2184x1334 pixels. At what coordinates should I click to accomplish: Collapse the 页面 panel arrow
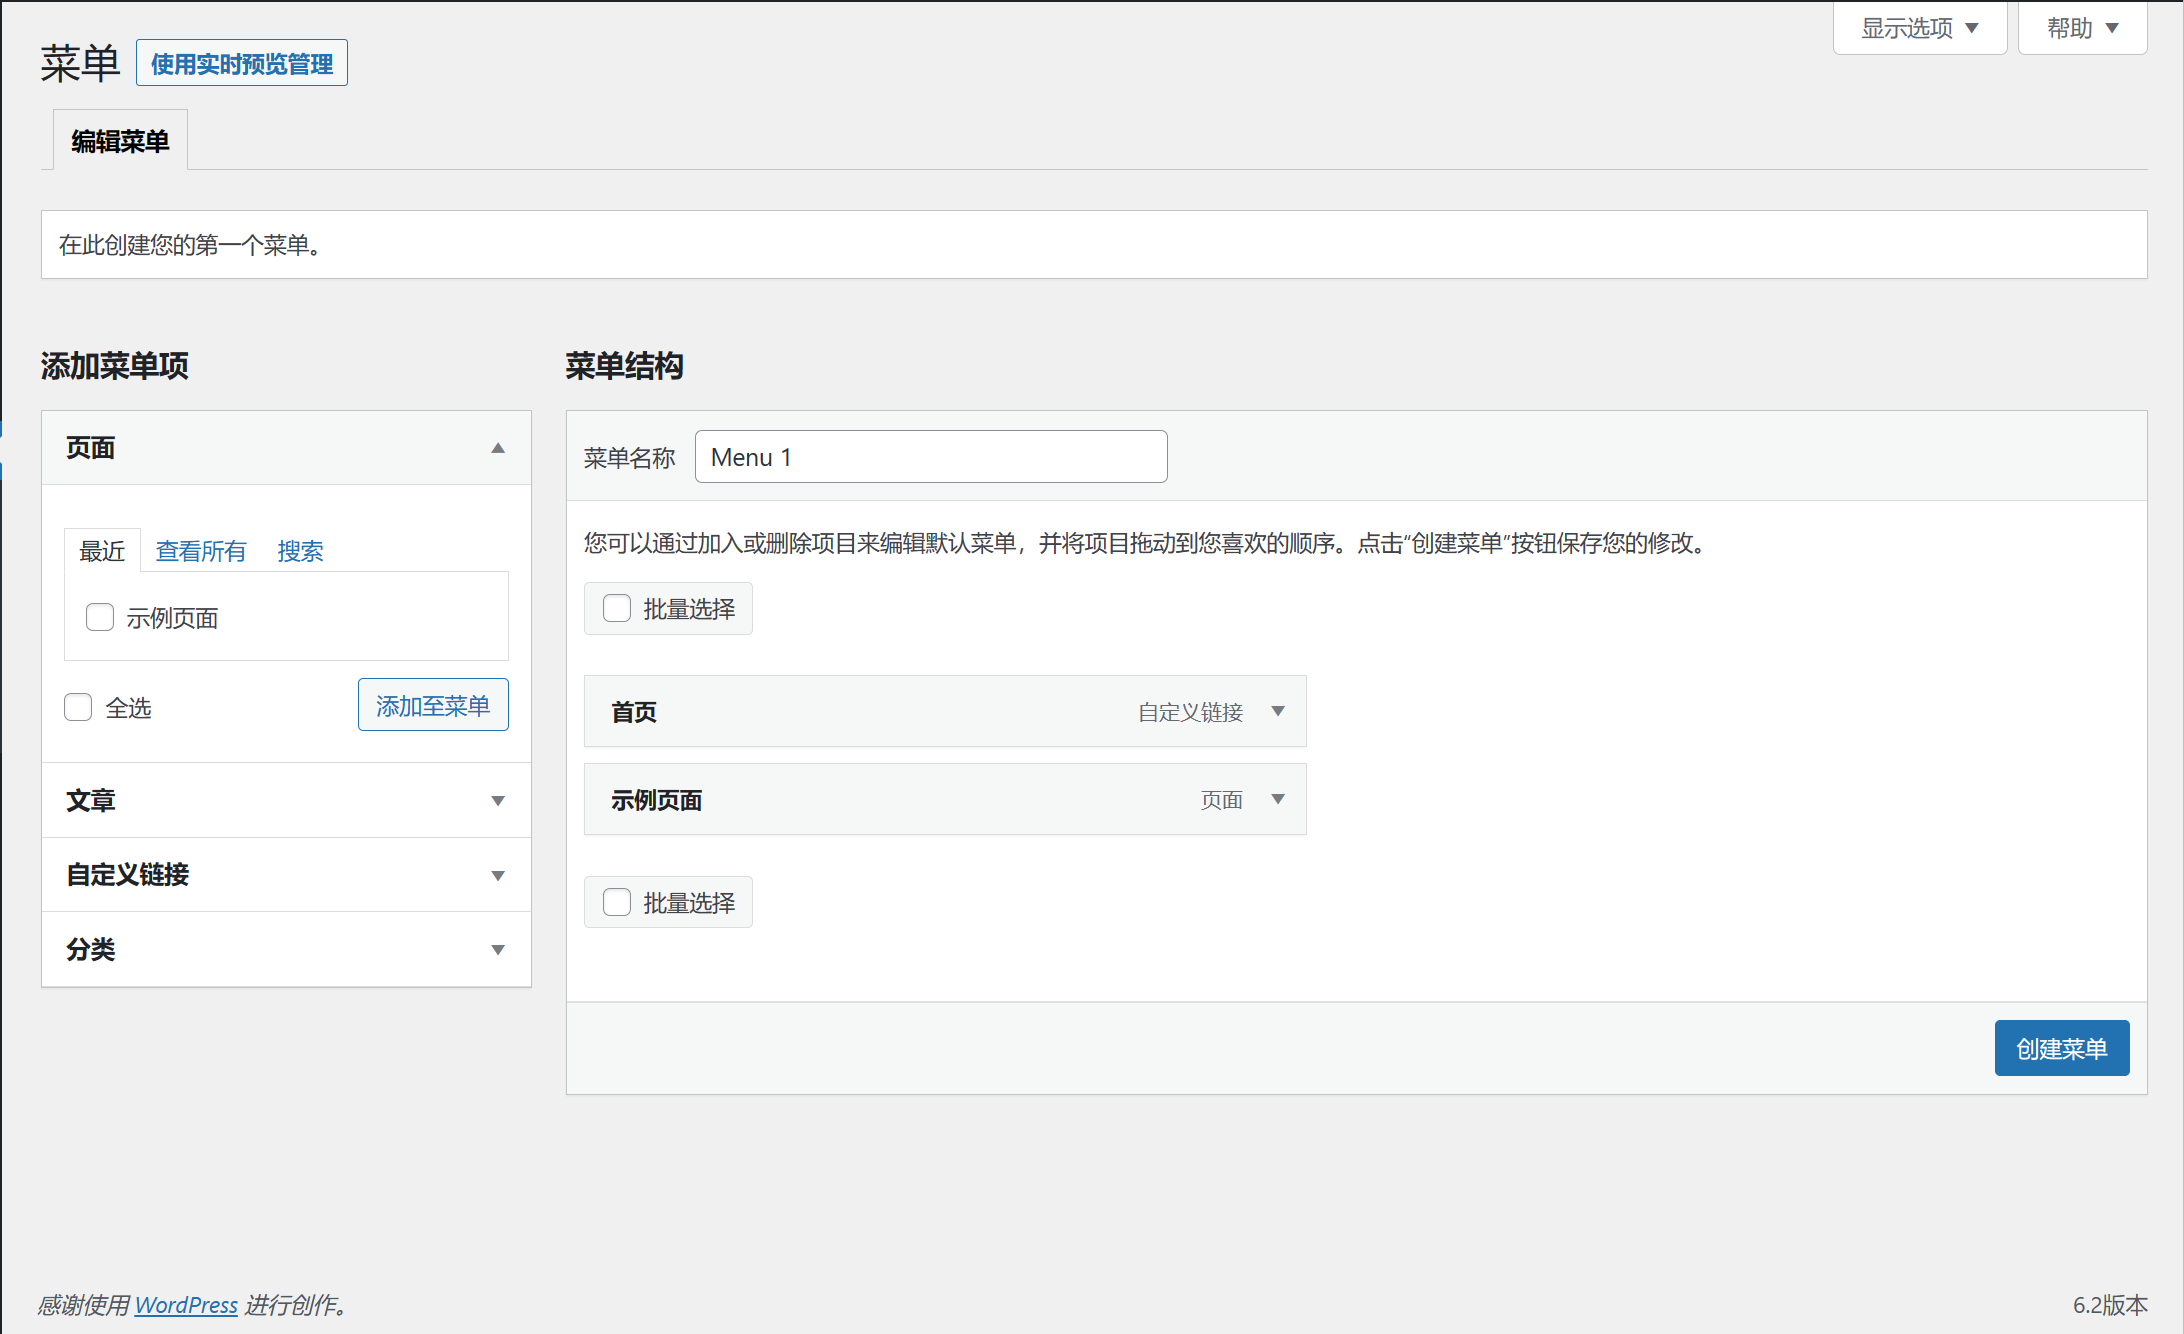point(497,448)
